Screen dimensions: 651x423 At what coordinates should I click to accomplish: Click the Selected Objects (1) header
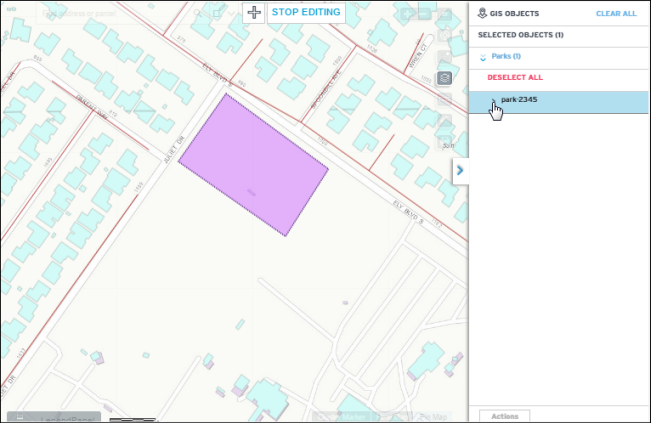tap(520, 35)
